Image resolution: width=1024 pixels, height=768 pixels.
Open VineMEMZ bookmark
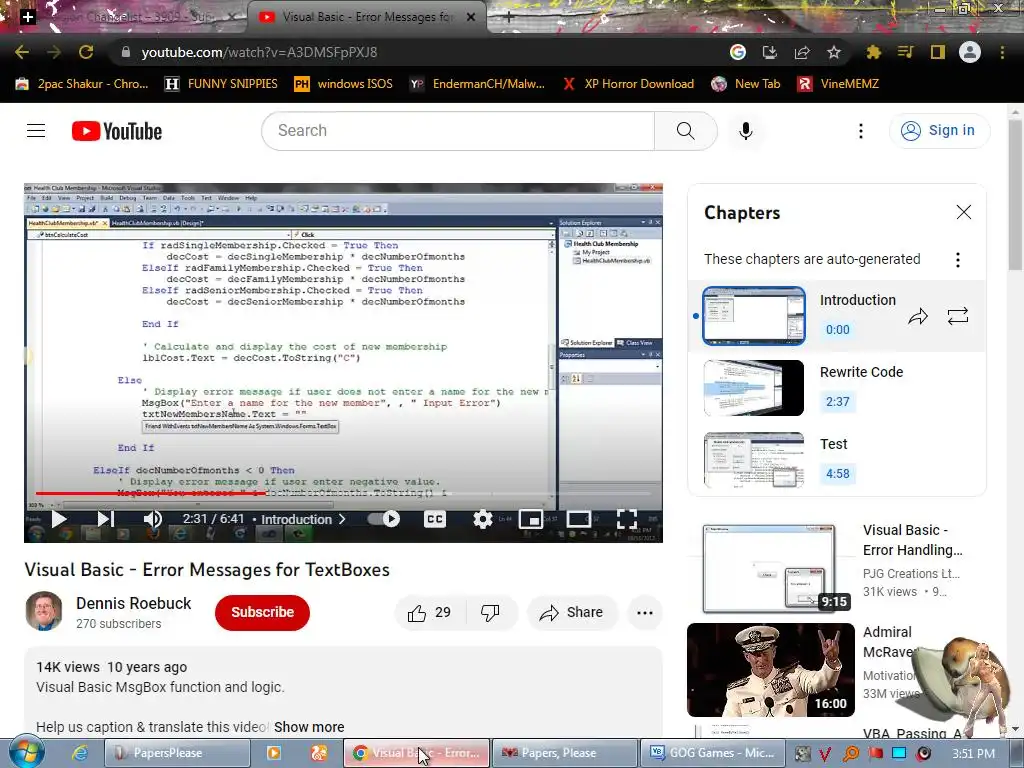[x=839, y=84]
